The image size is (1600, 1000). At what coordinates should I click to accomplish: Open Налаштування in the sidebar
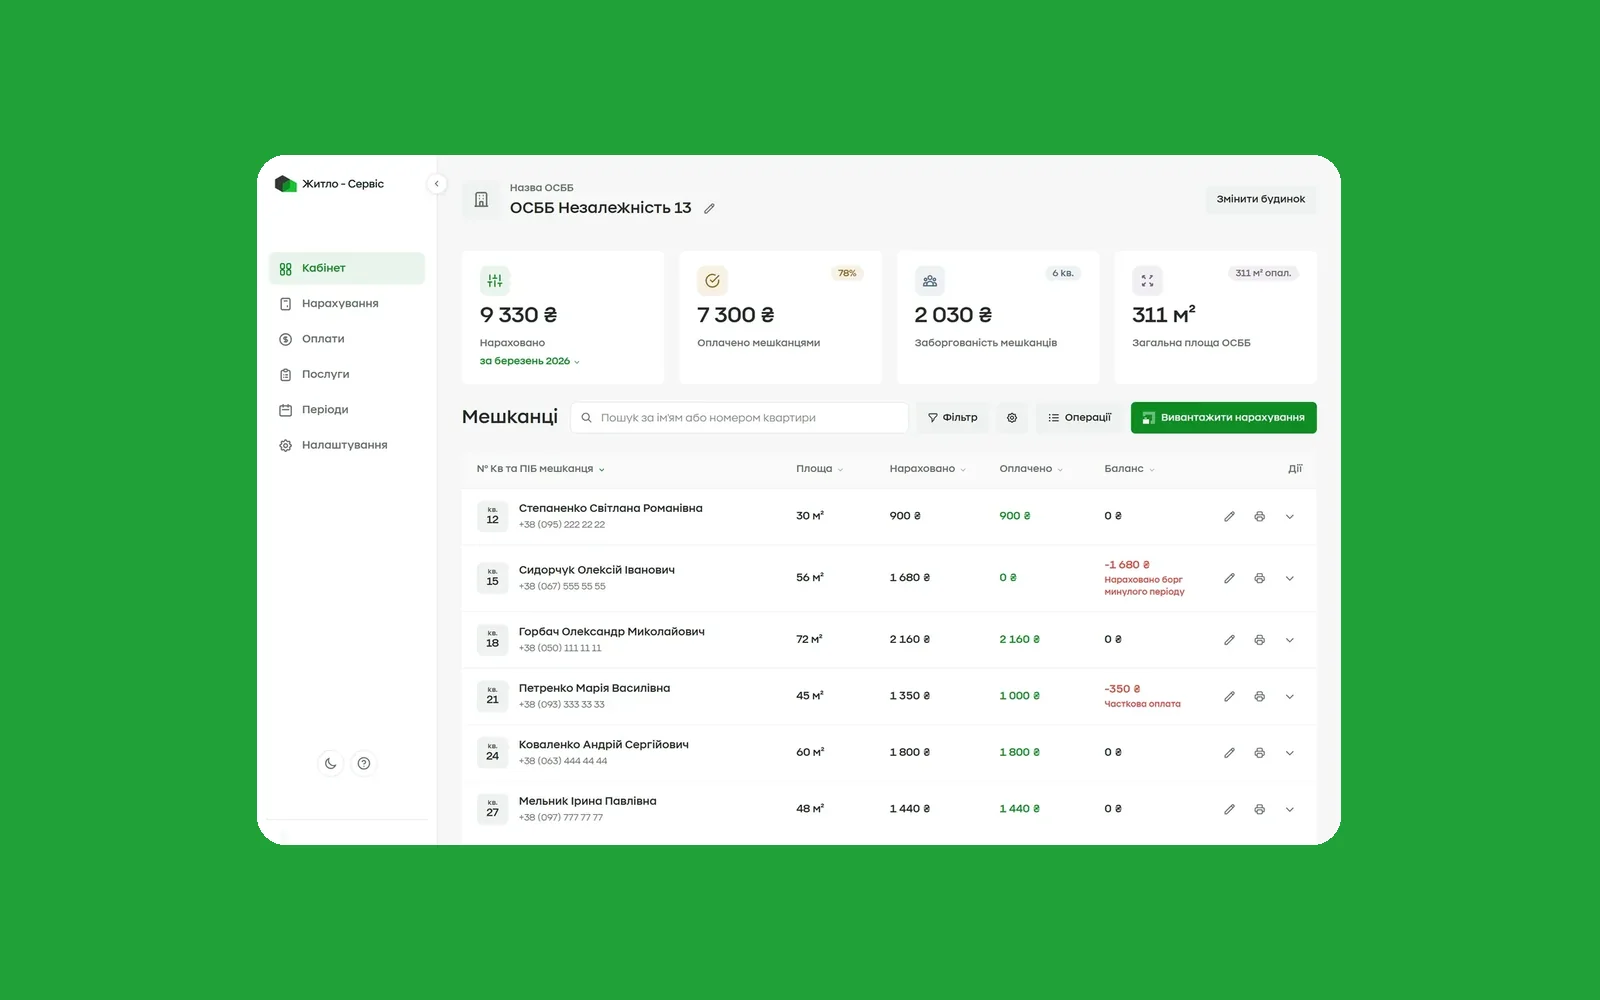coord(347,445)
